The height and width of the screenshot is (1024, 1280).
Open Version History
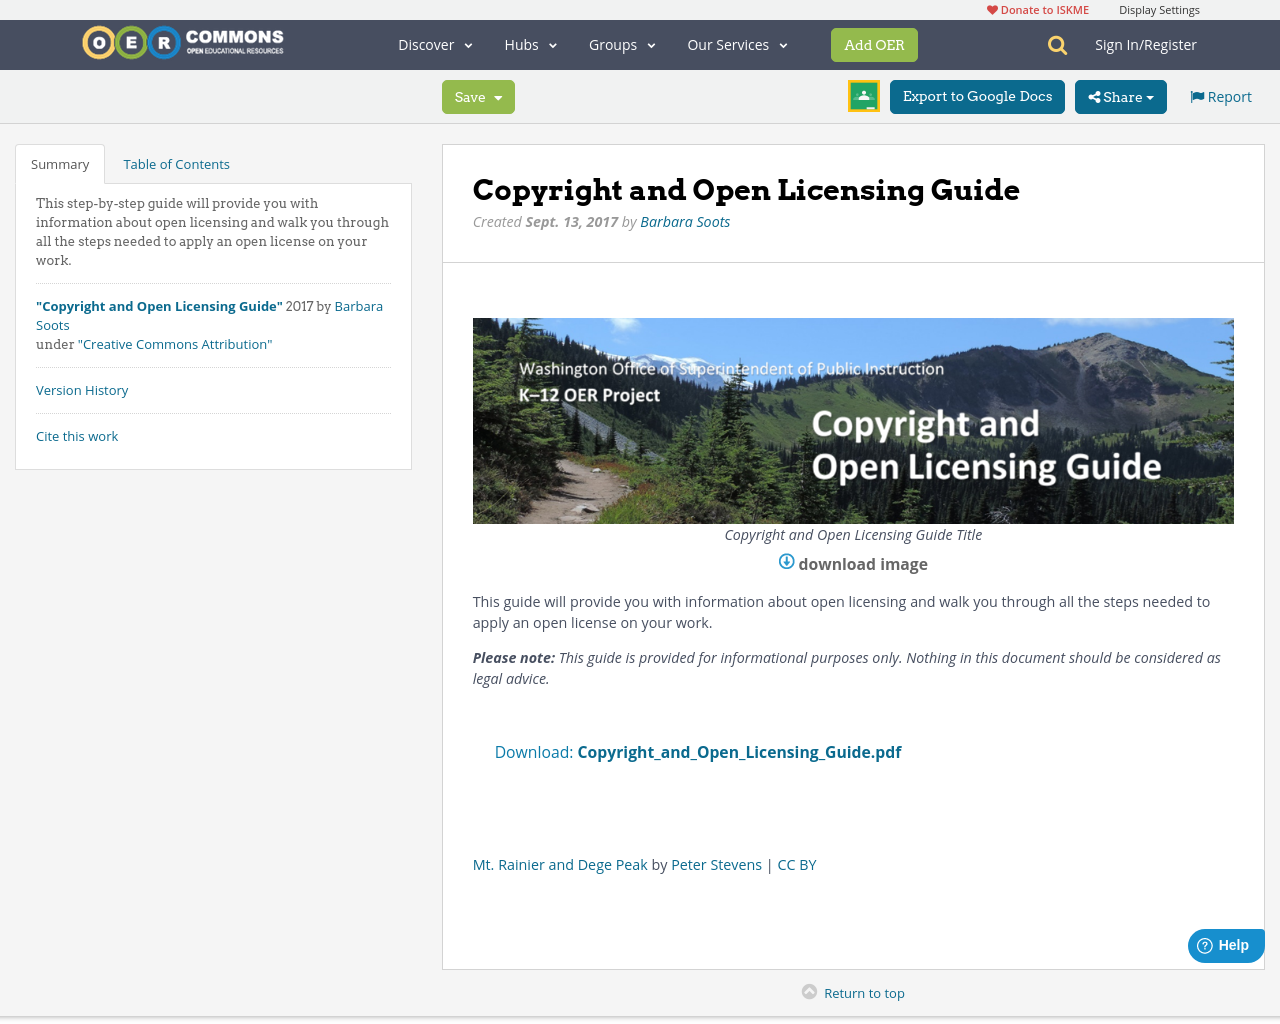tap(82, 390)
